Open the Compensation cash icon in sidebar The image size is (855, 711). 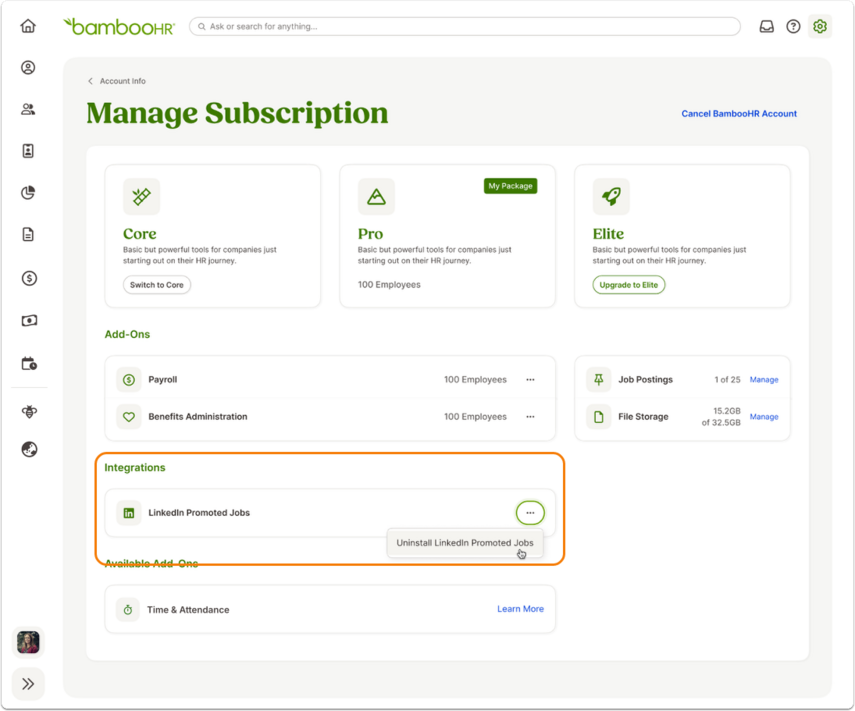pos(29,321)
